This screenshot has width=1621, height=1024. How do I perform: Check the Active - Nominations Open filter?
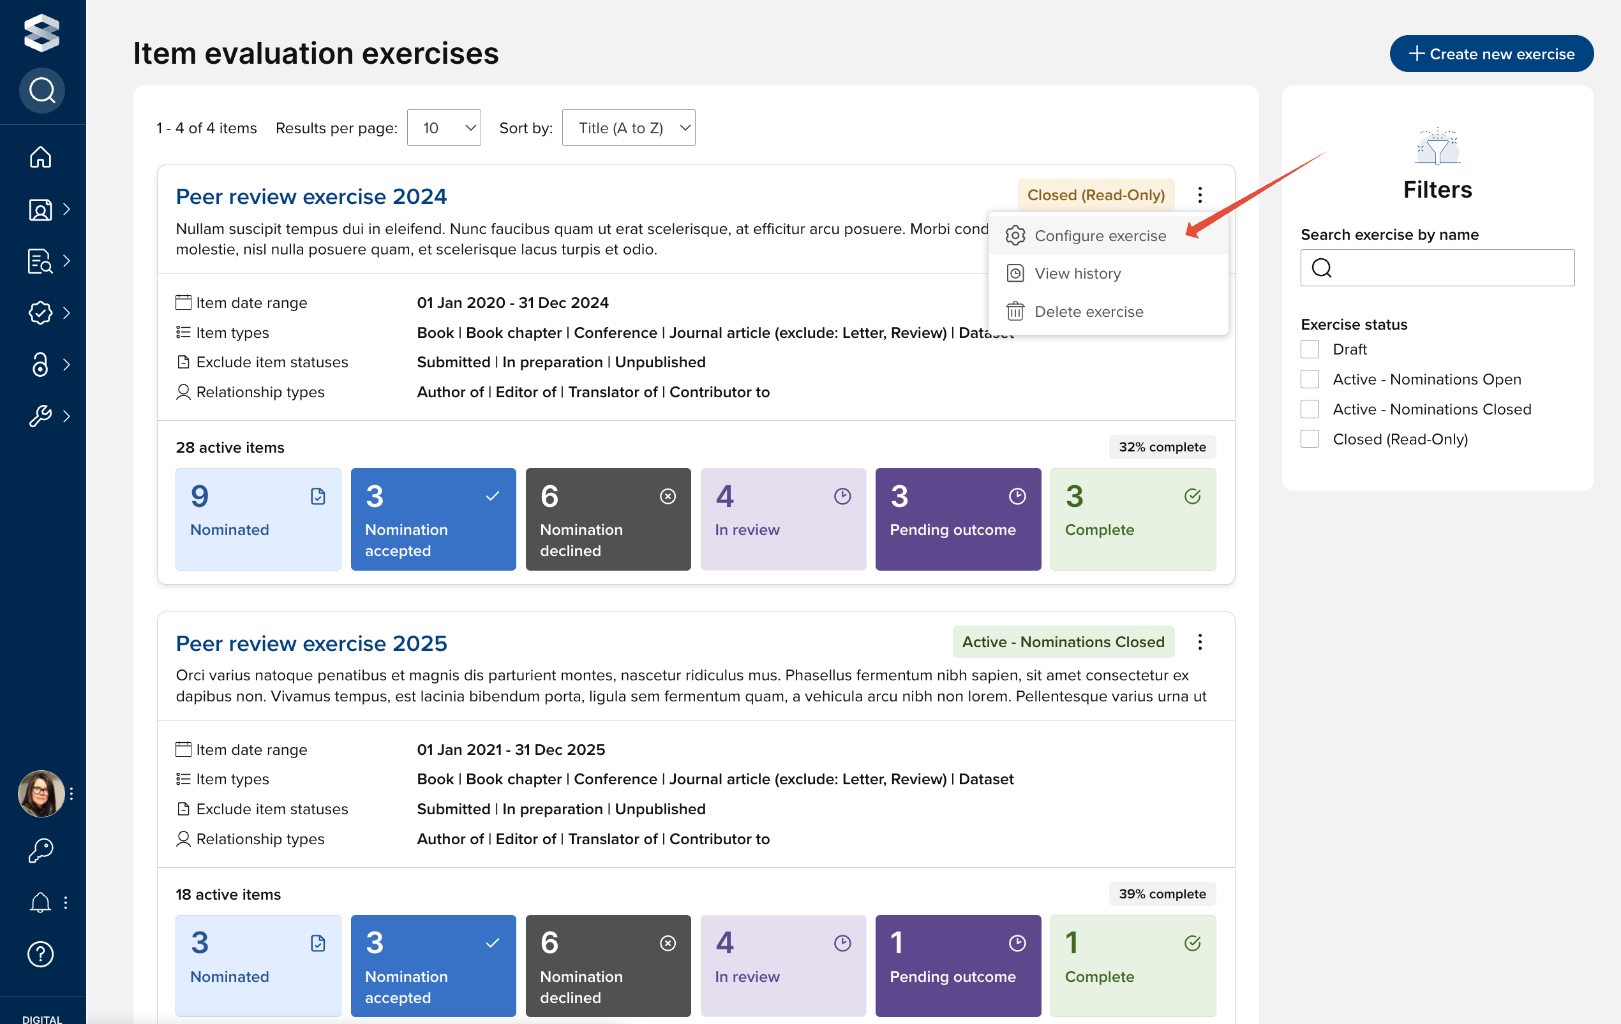pos(1310,379)
